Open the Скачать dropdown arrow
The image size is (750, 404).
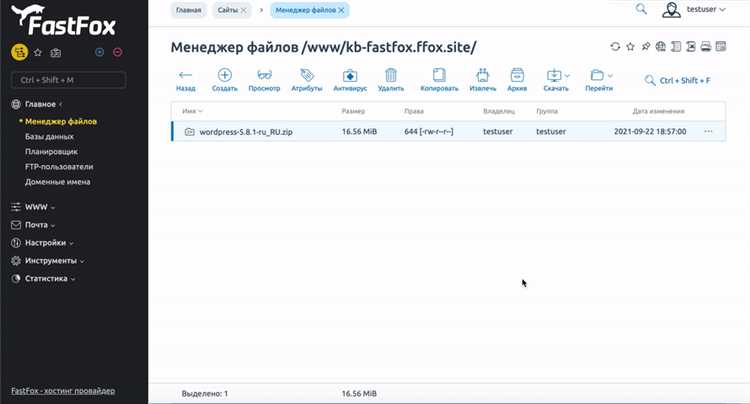[x=567, y=76]
